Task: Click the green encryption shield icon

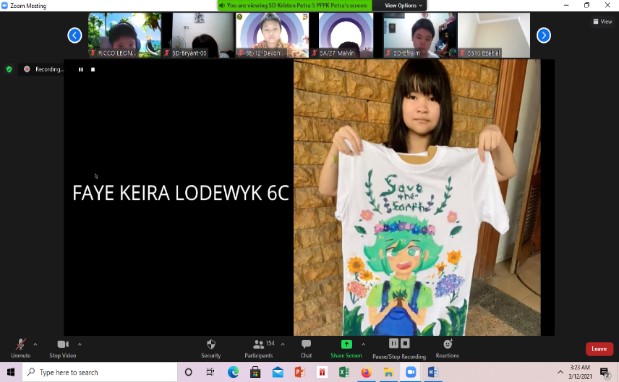Action: coord(9,69)
